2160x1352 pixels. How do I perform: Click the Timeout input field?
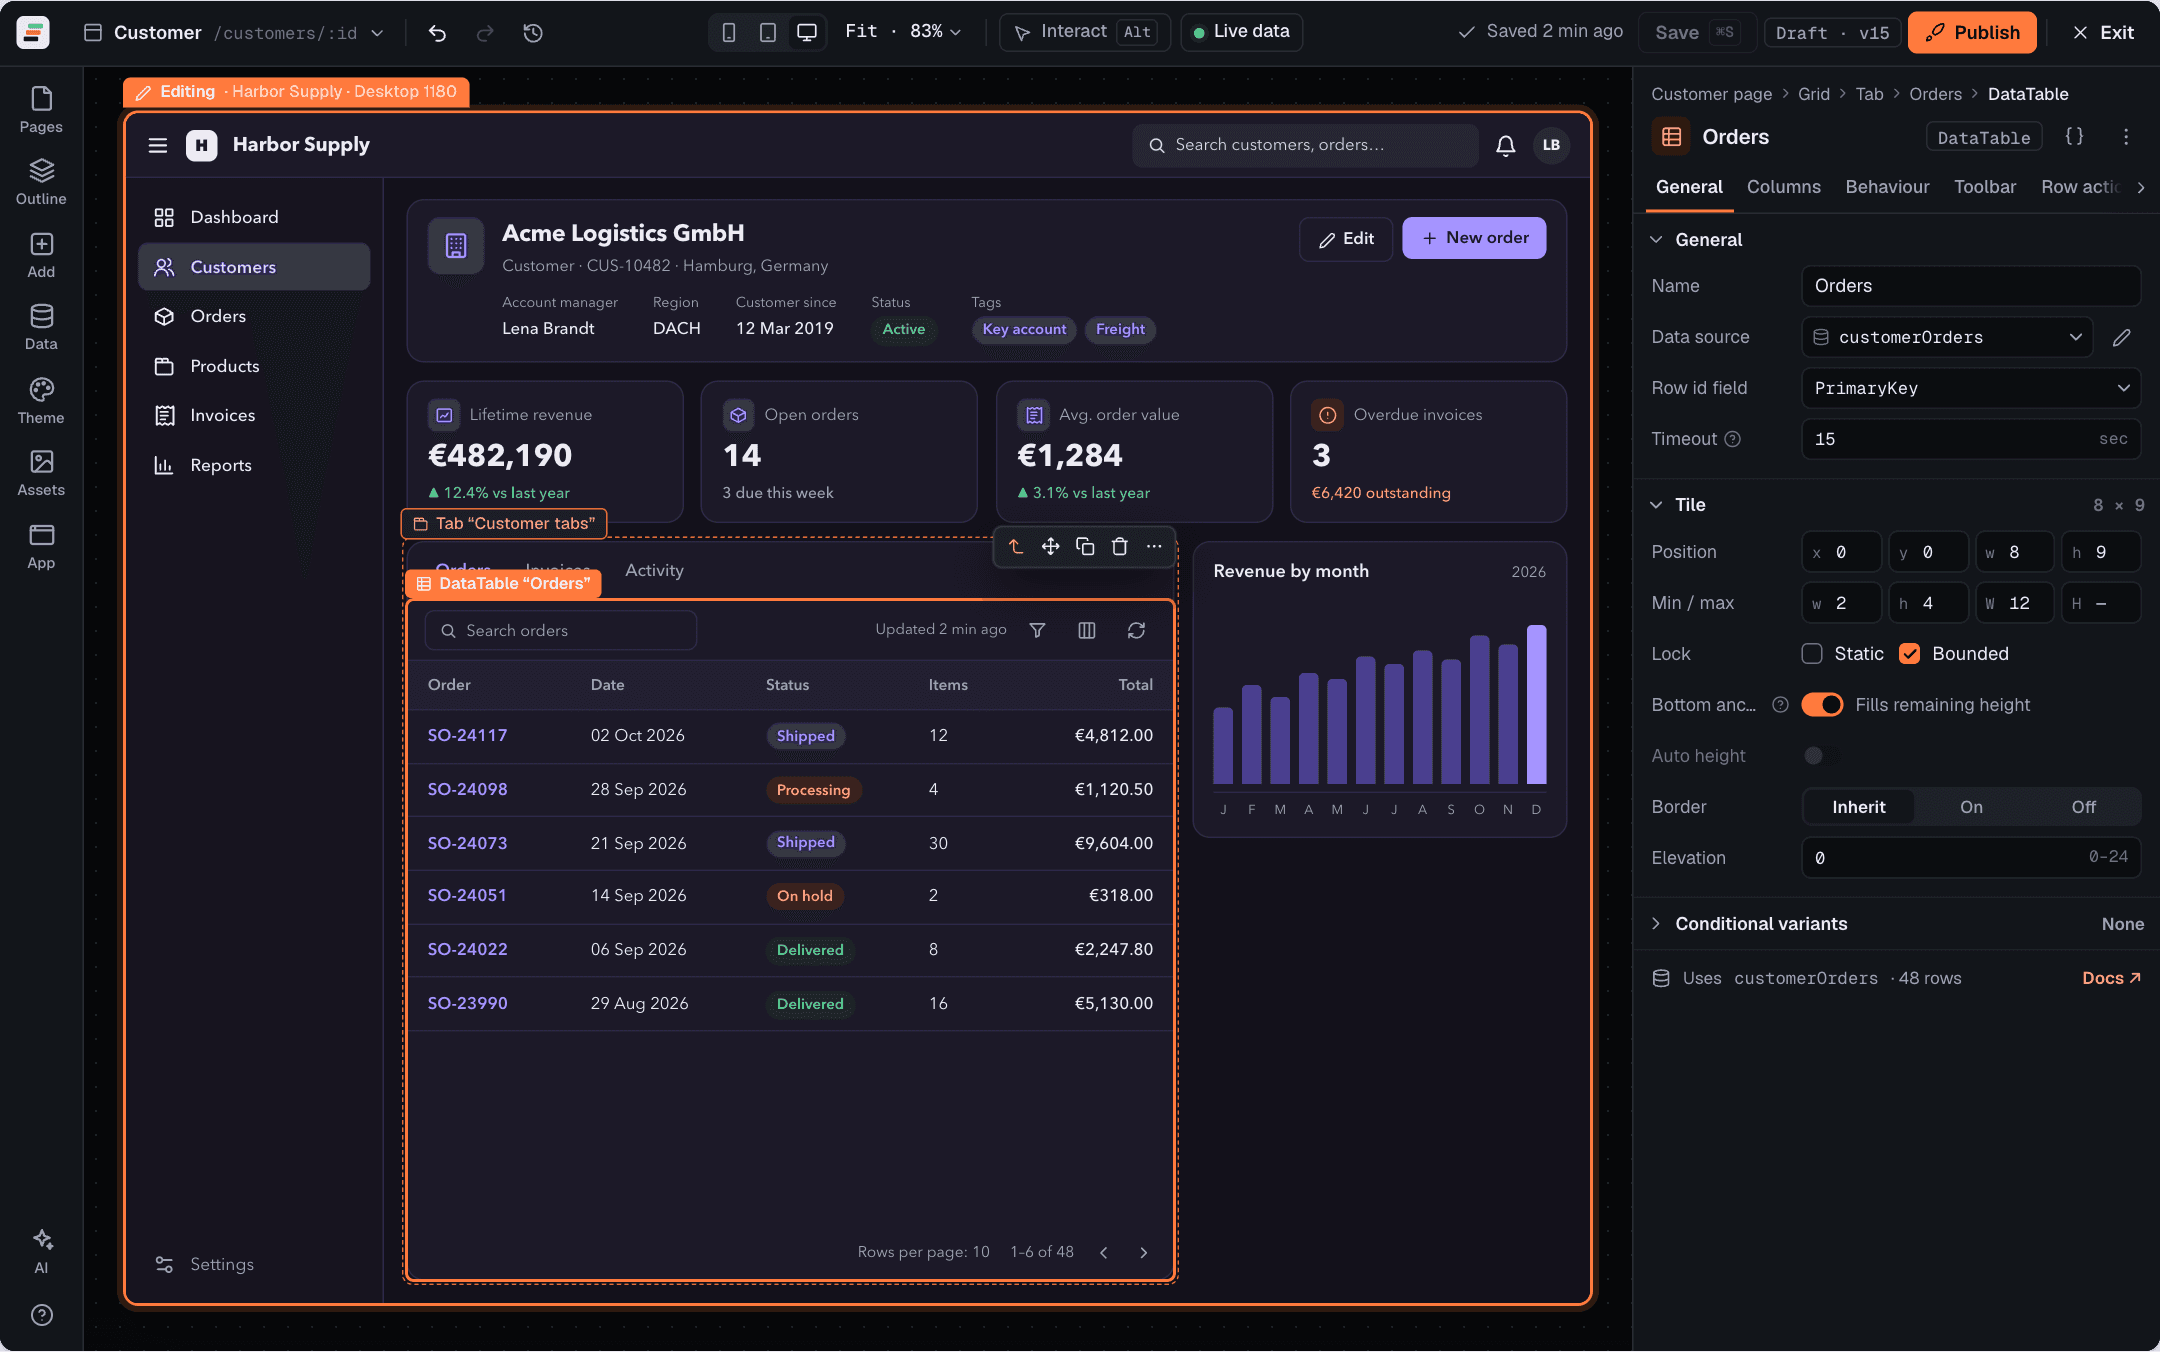click(1971, 439)
